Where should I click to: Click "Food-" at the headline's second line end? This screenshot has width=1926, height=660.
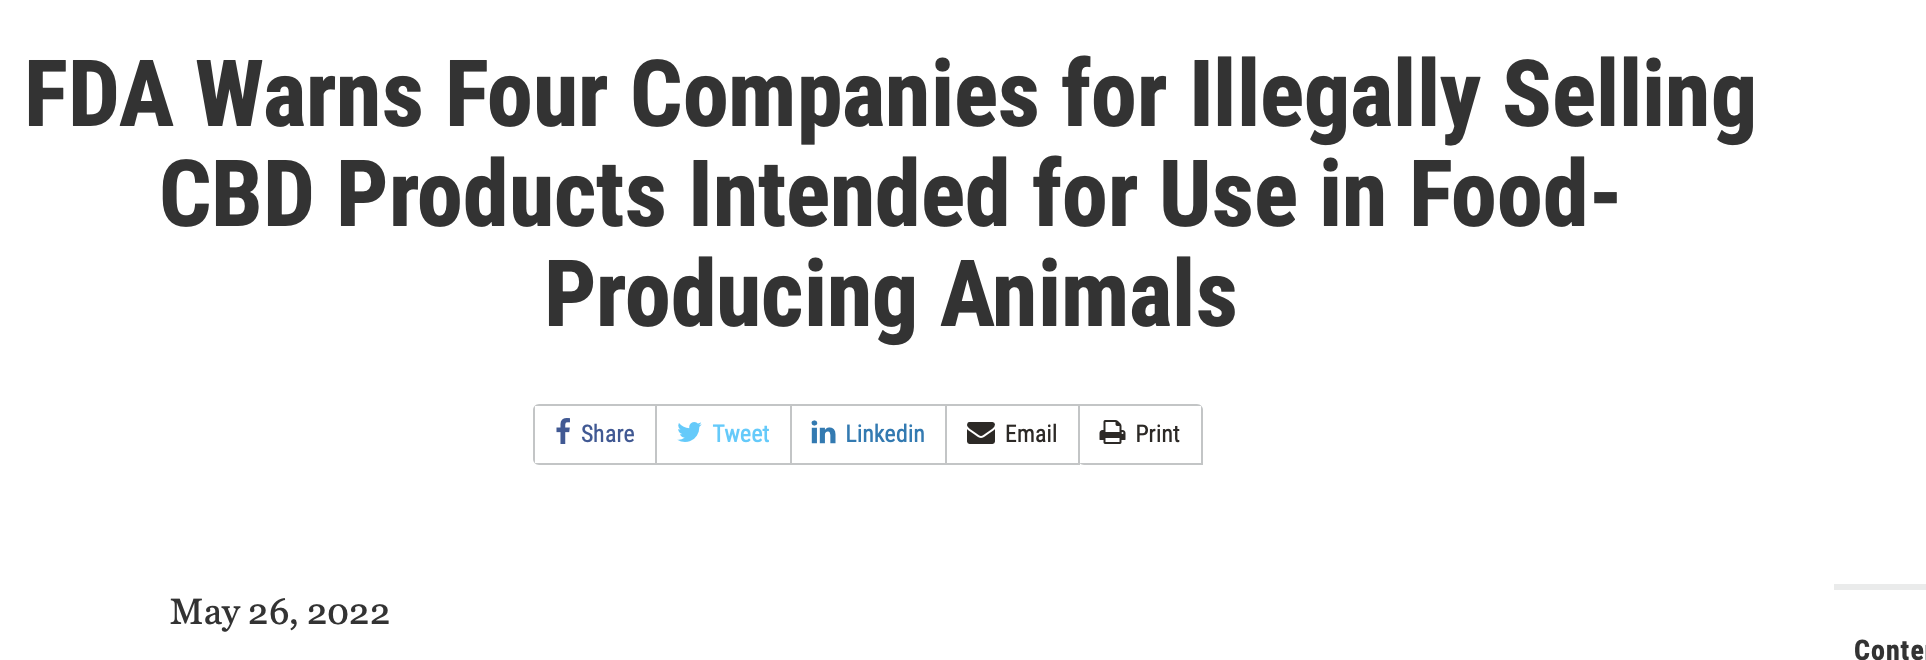(x=1514, y=195)
